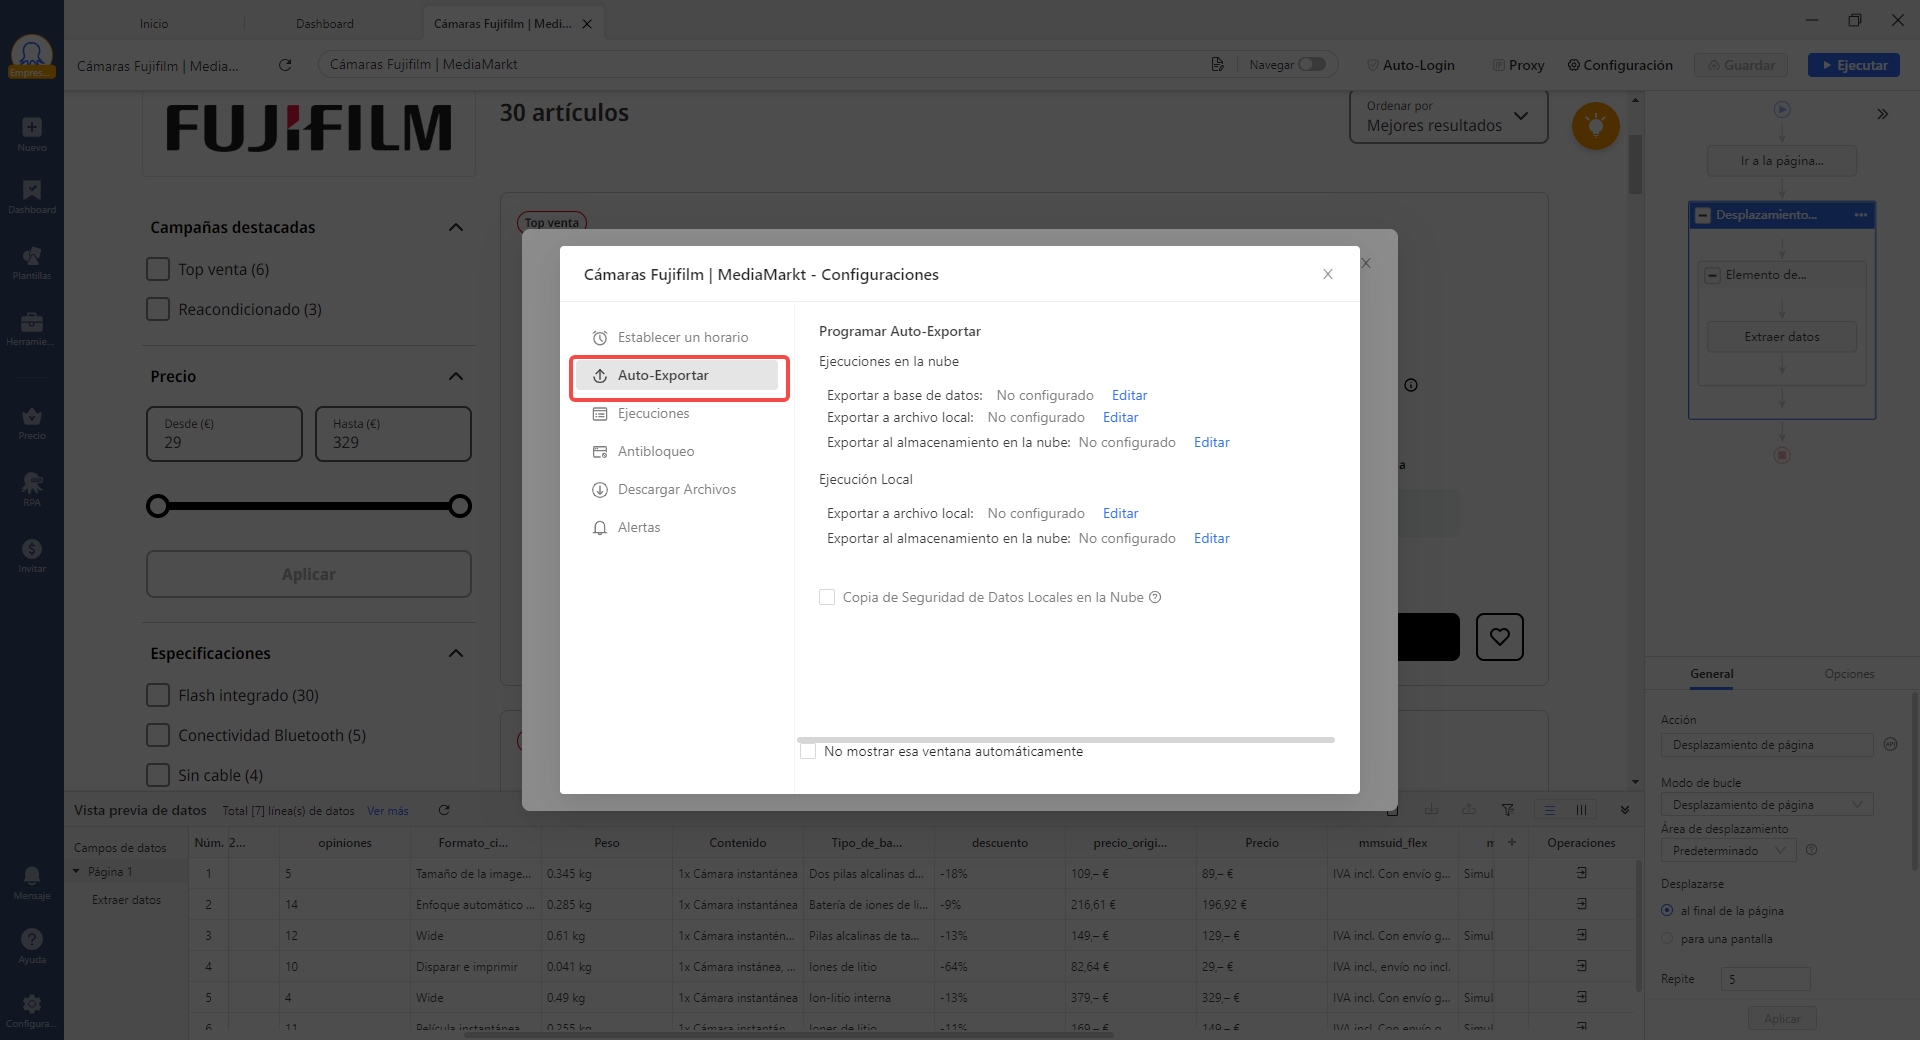Click the orange lightbulb tips icon
Viewport: 1920px width, 1040px height.
pyautogui.click(x=1595, y=126)
